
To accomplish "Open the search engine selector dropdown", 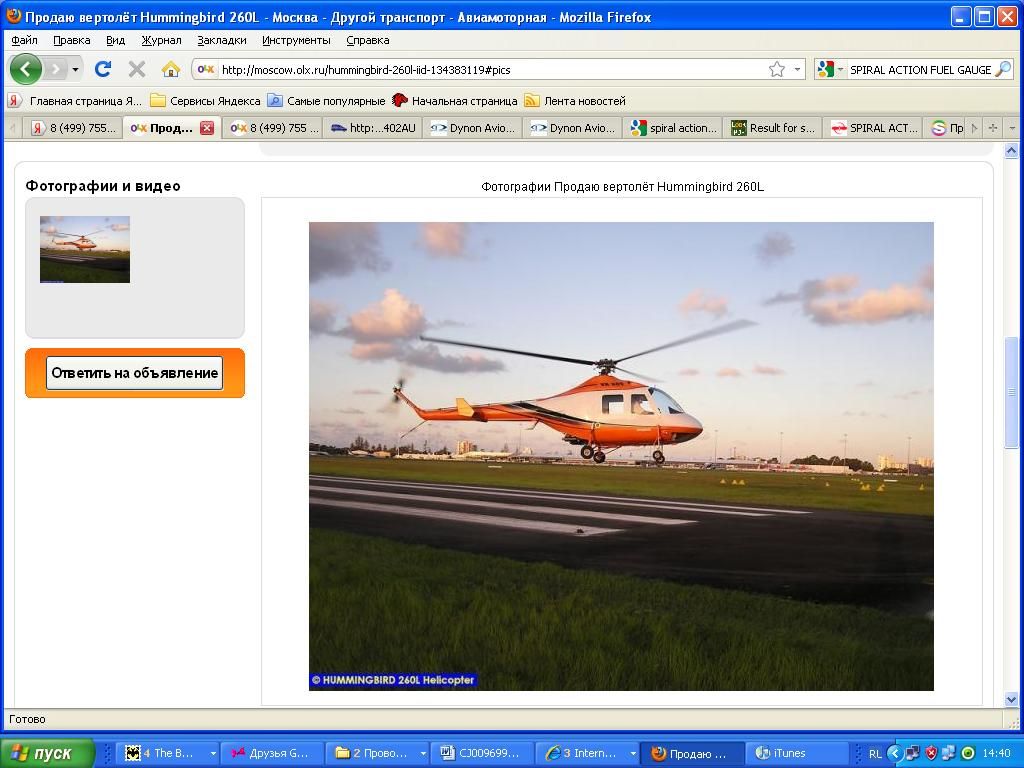I will [x=830, y=69].
